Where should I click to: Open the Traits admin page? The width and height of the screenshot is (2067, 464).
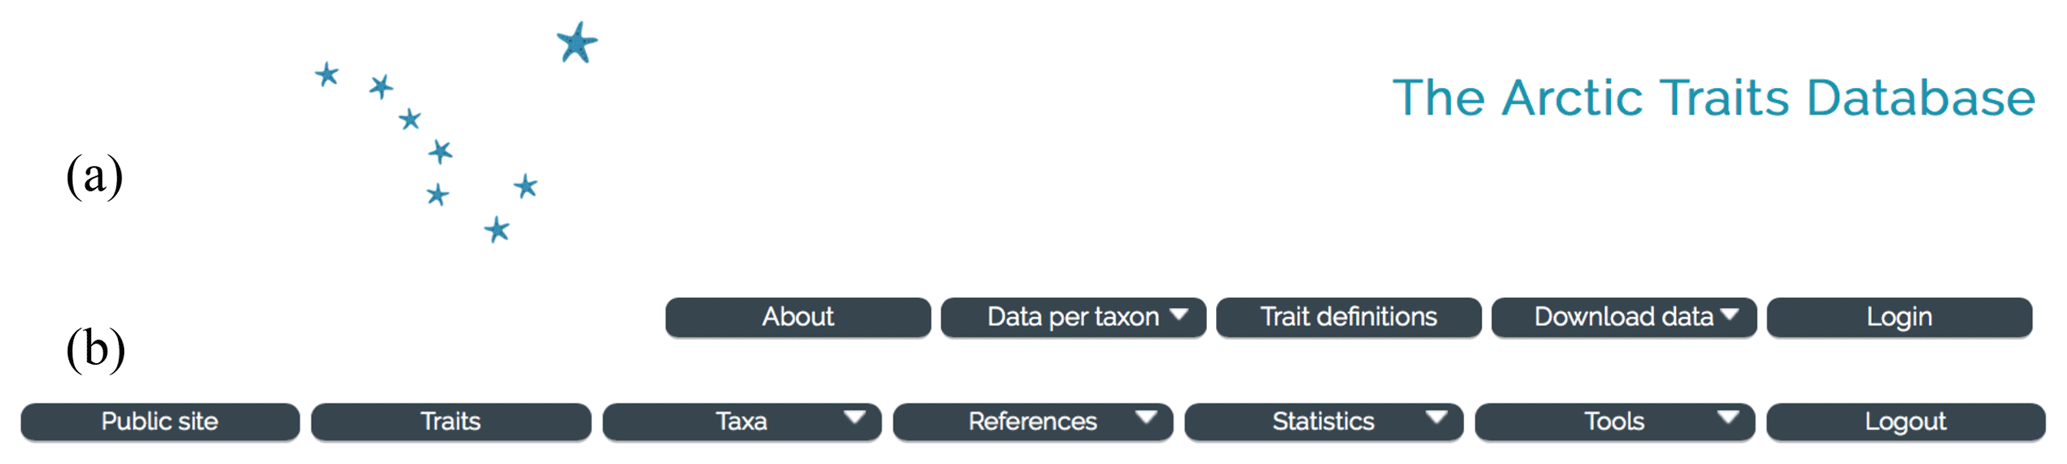451,422
